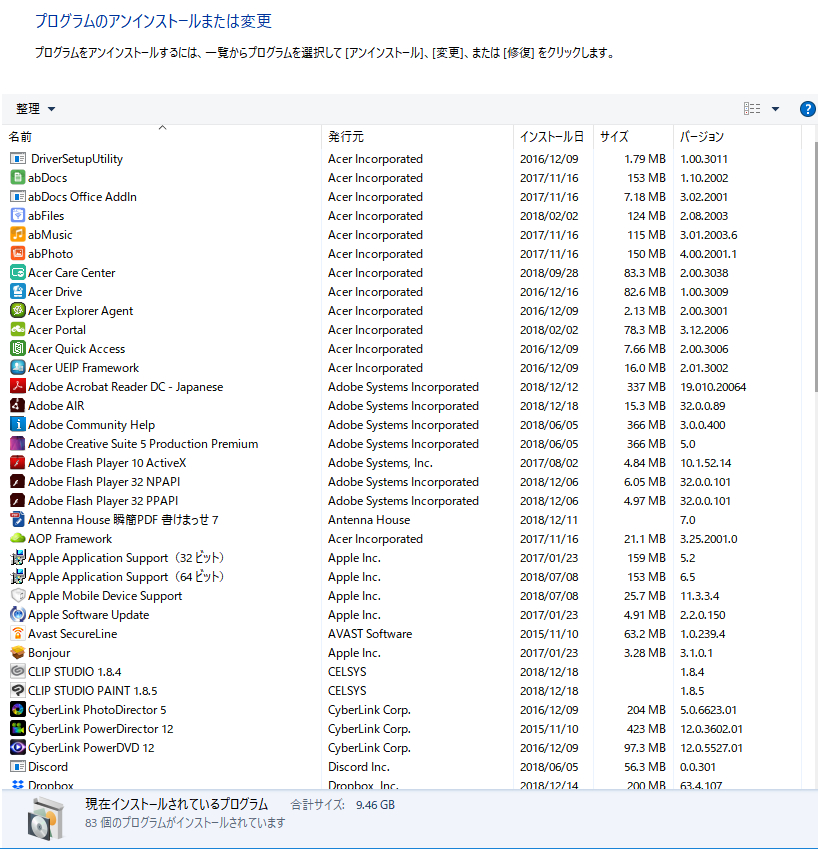818x849 pixels.
Task: Click the abFiles icon
Action: pyautogui.click(x=18, y=215)
